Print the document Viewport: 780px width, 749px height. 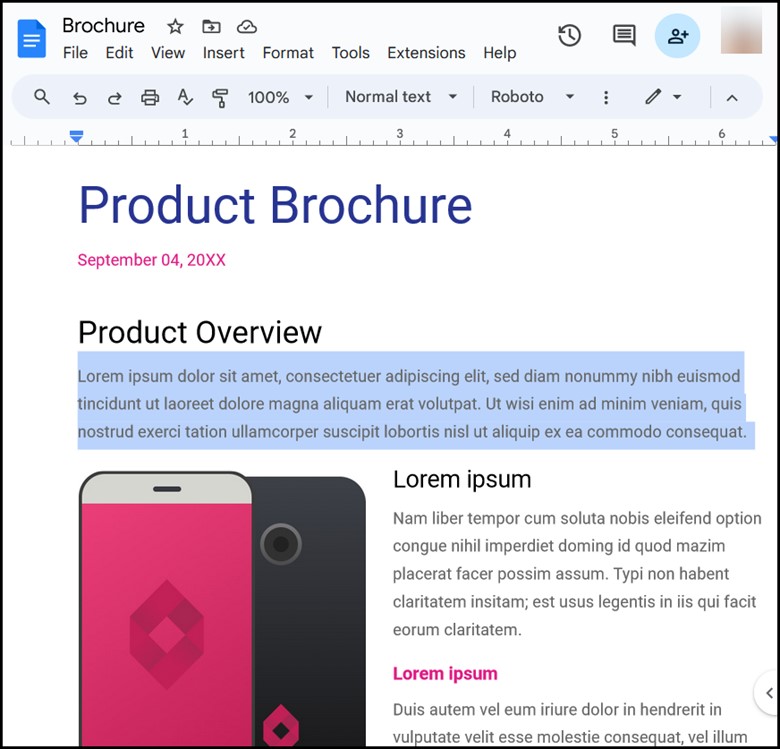150,97
